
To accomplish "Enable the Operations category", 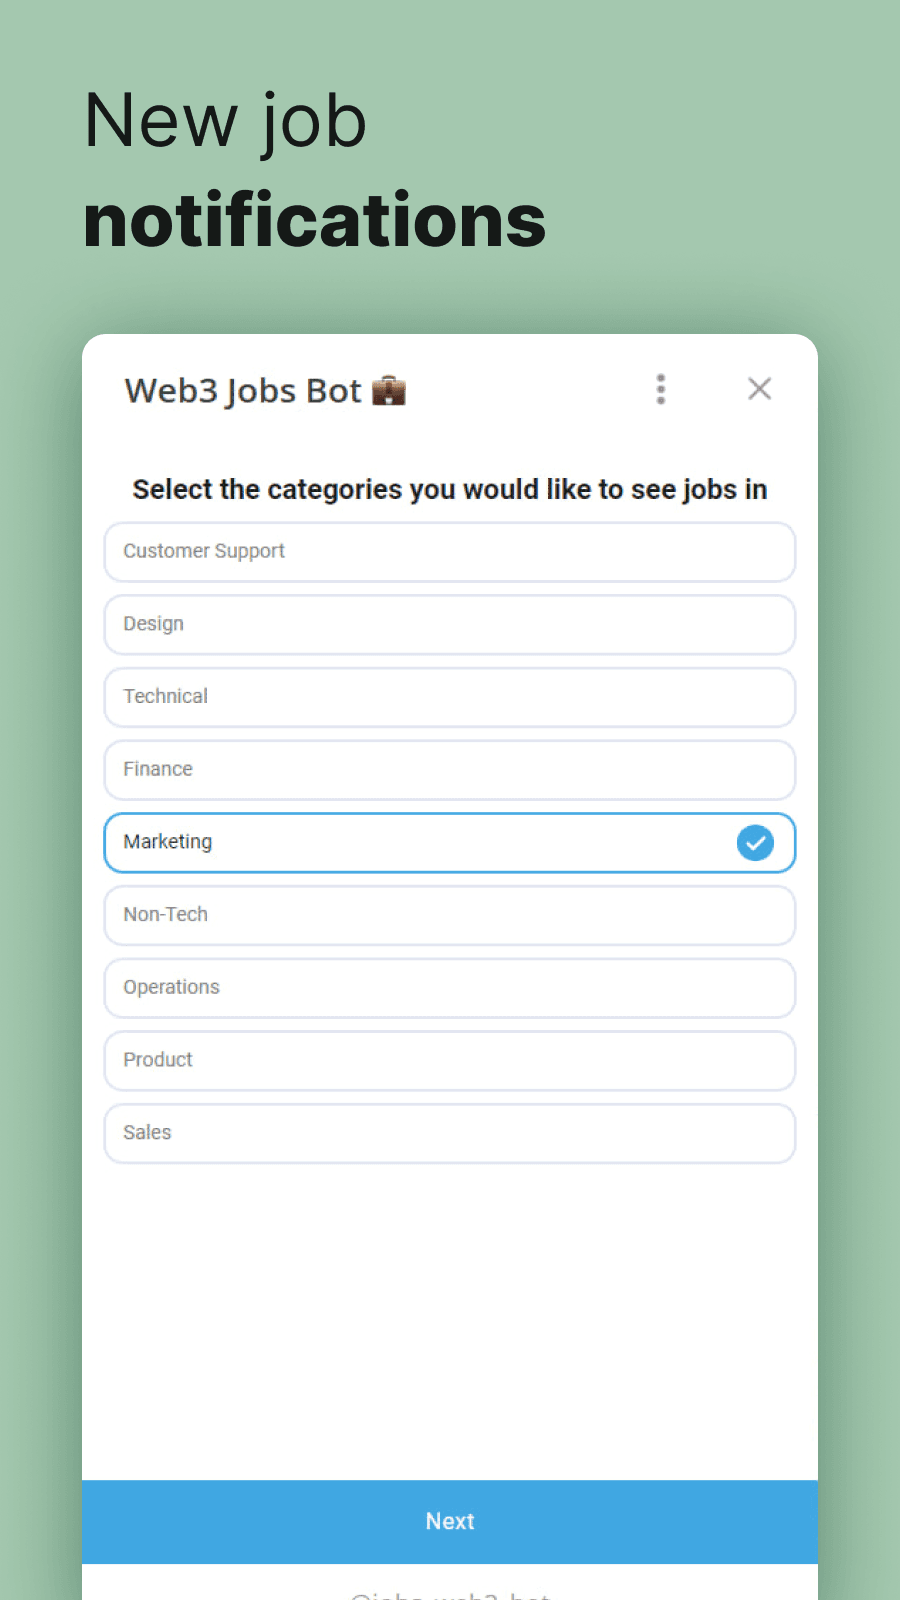I will 450,988.
